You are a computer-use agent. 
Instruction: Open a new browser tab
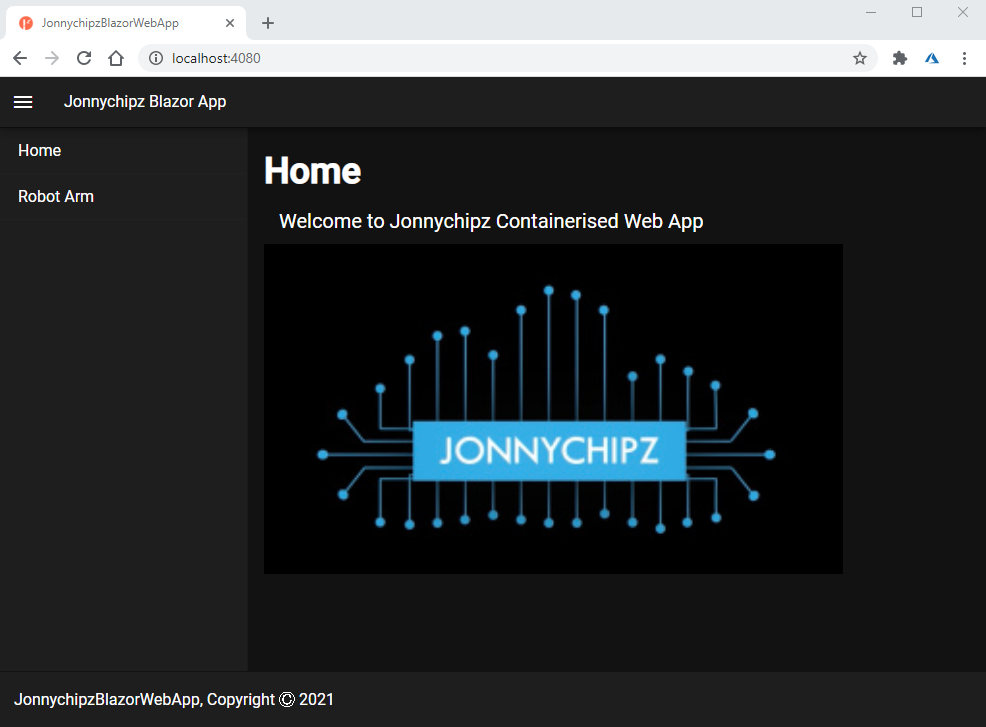click(268, 23)
